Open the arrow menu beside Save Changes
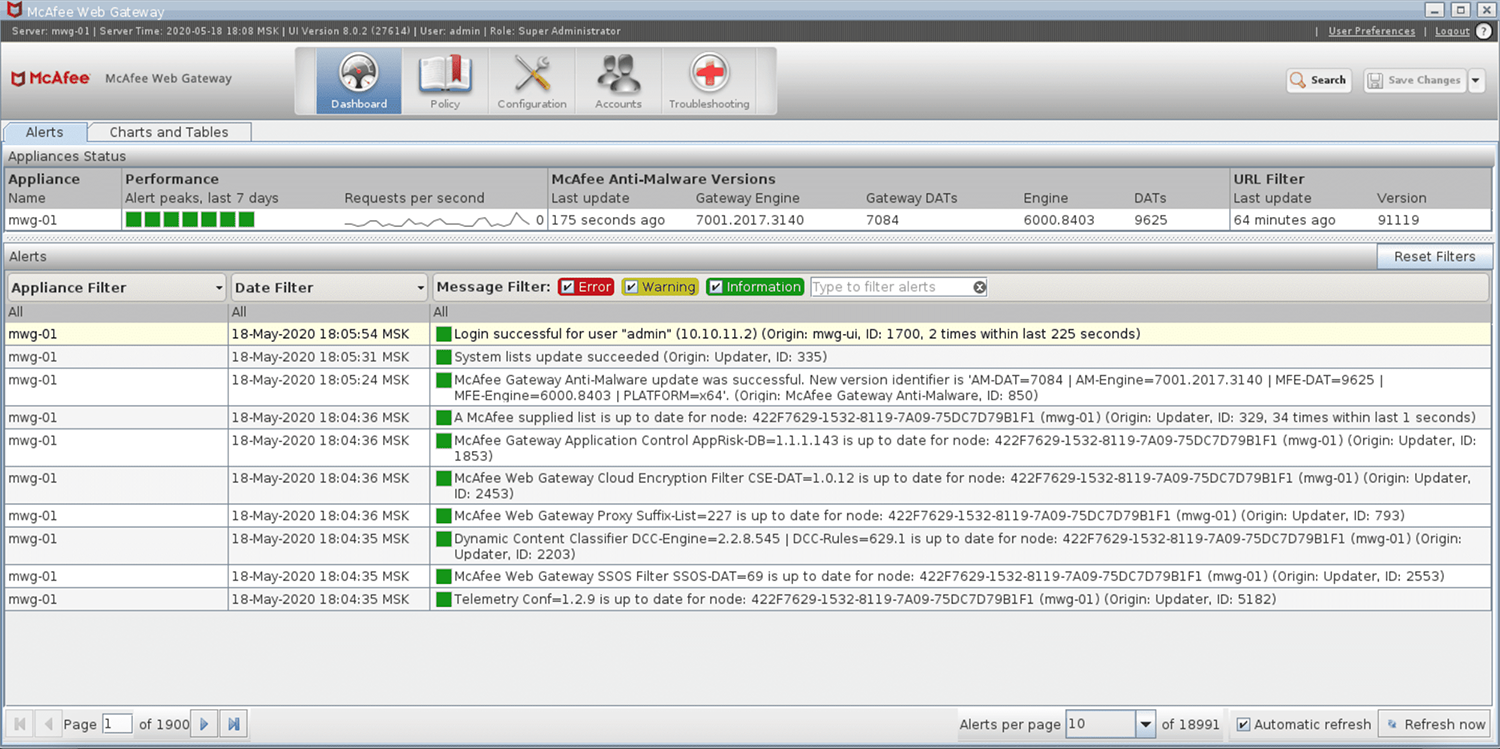Viewport: 1500px width, 749px height. pyautogui.click(x=1476, y=81)
